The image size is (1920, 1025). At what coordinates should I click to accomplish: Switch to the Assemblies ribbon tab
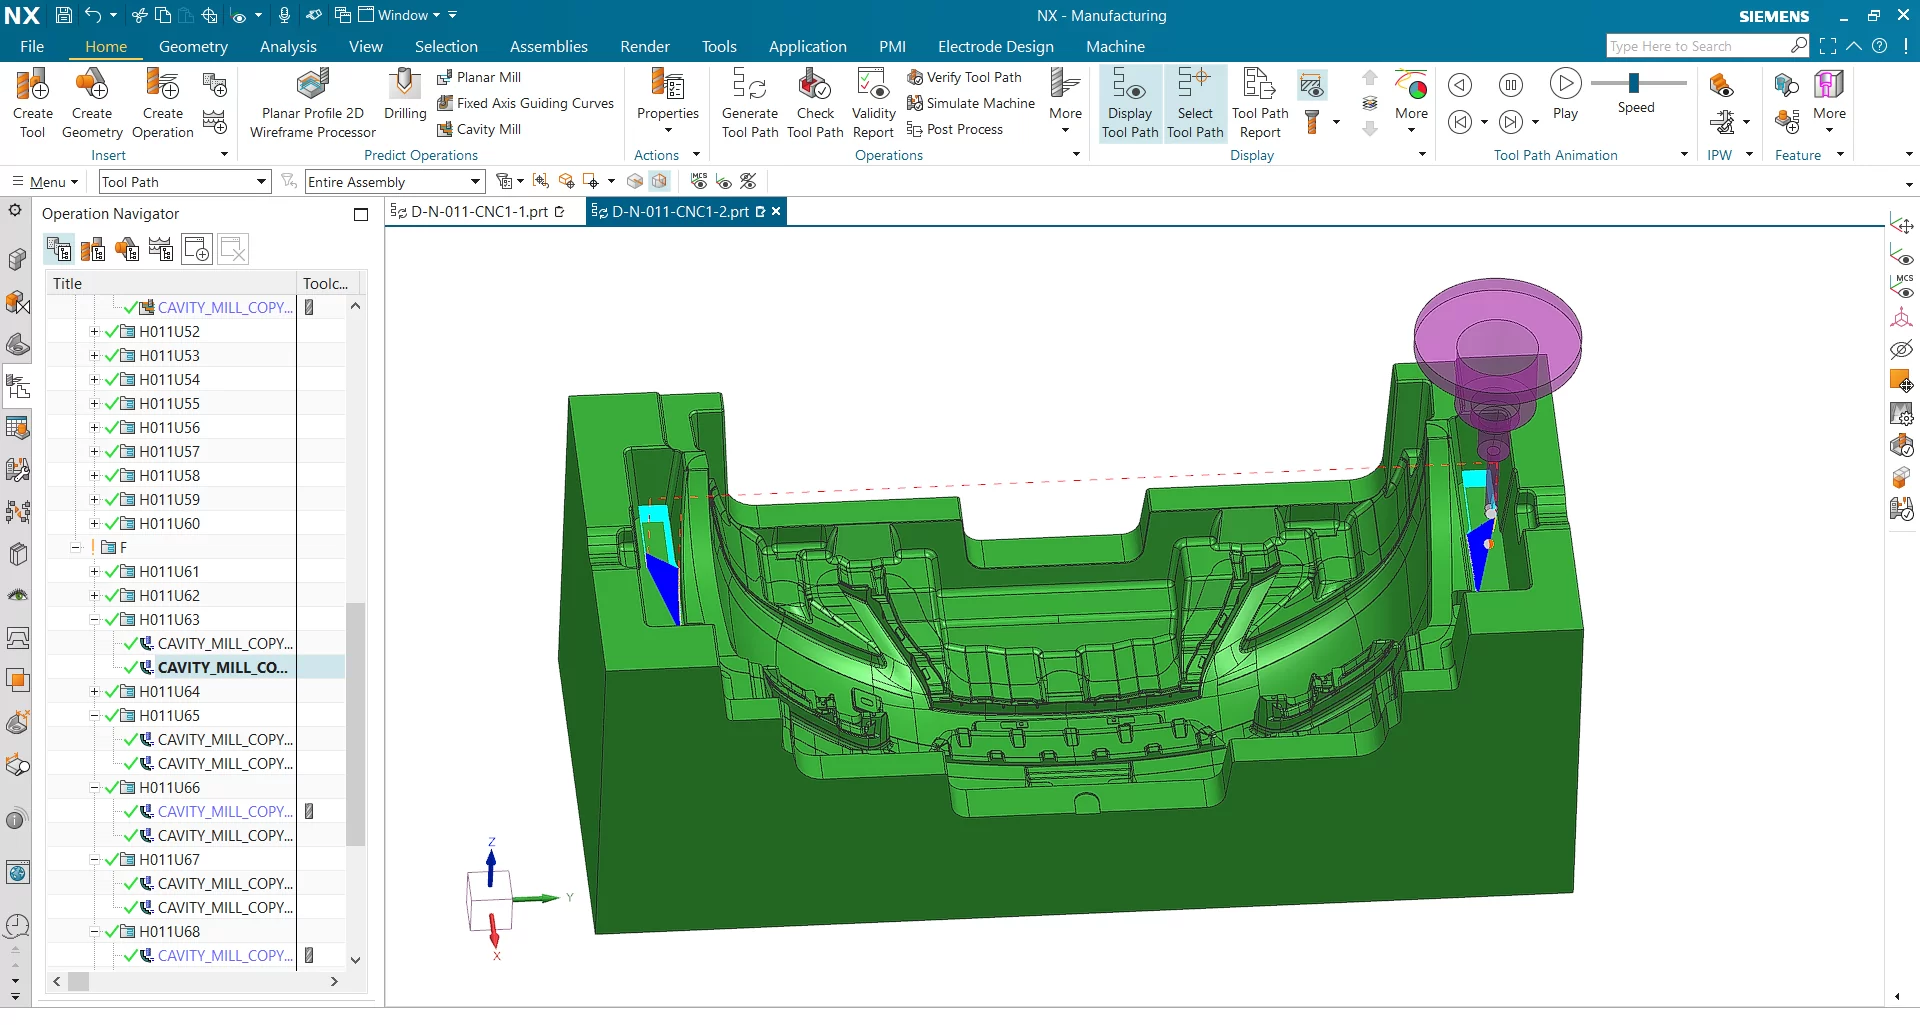pos(548,46)
